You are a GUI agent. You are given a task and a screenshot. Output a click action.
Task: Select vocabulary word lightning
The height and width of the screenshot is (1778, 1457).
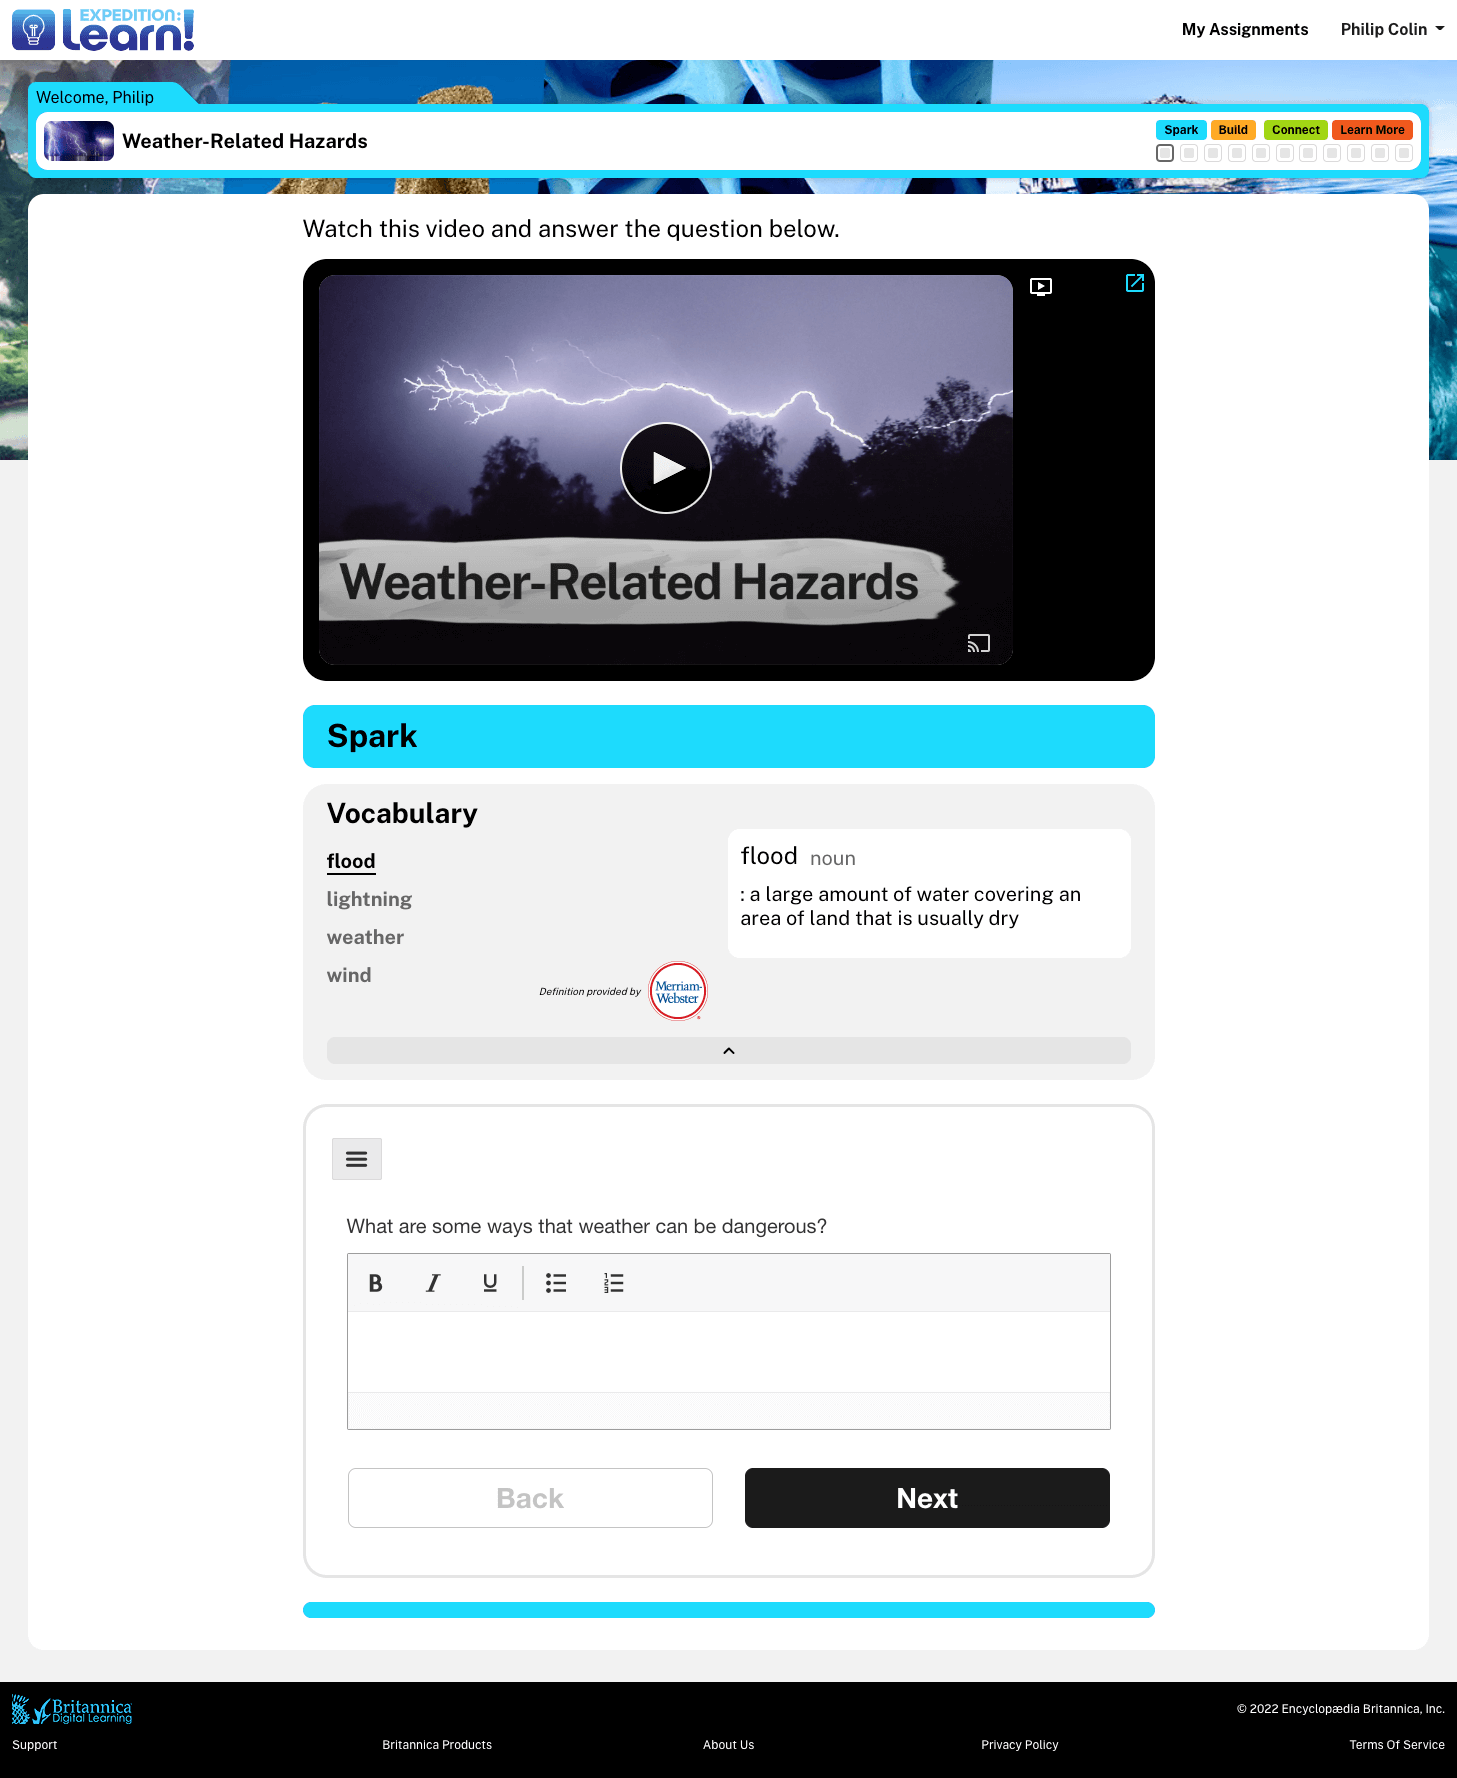[369, 899]
